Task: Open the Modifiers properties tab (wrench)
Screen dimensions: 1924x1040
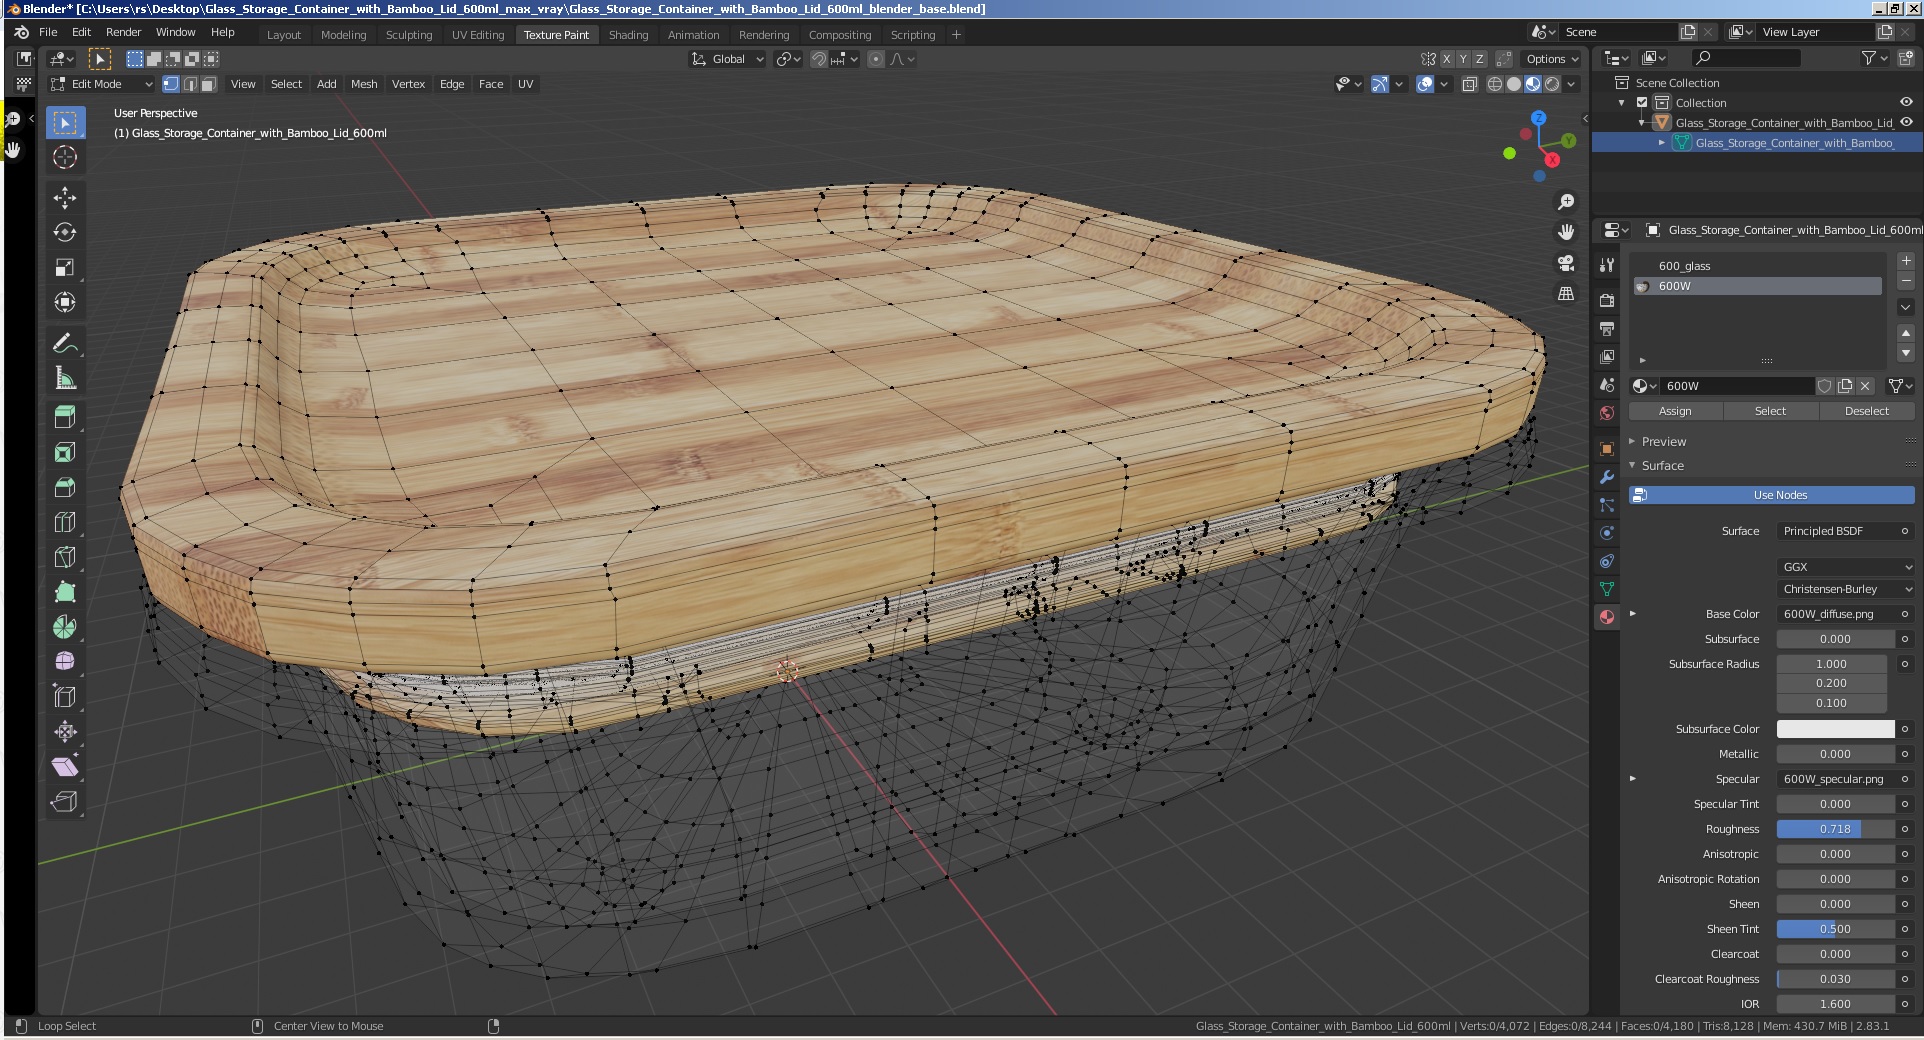Action: coord(1607,477)
